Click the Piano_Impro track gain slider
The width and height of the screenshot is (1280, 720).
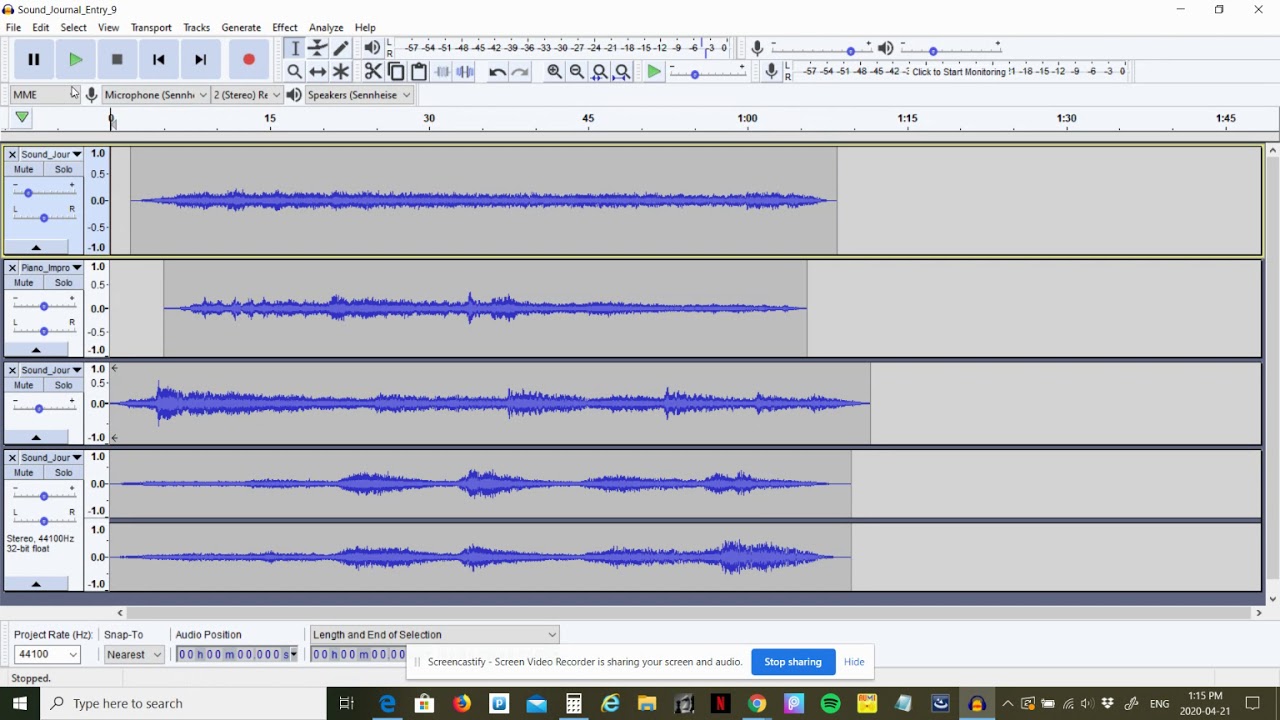point(43,306)
